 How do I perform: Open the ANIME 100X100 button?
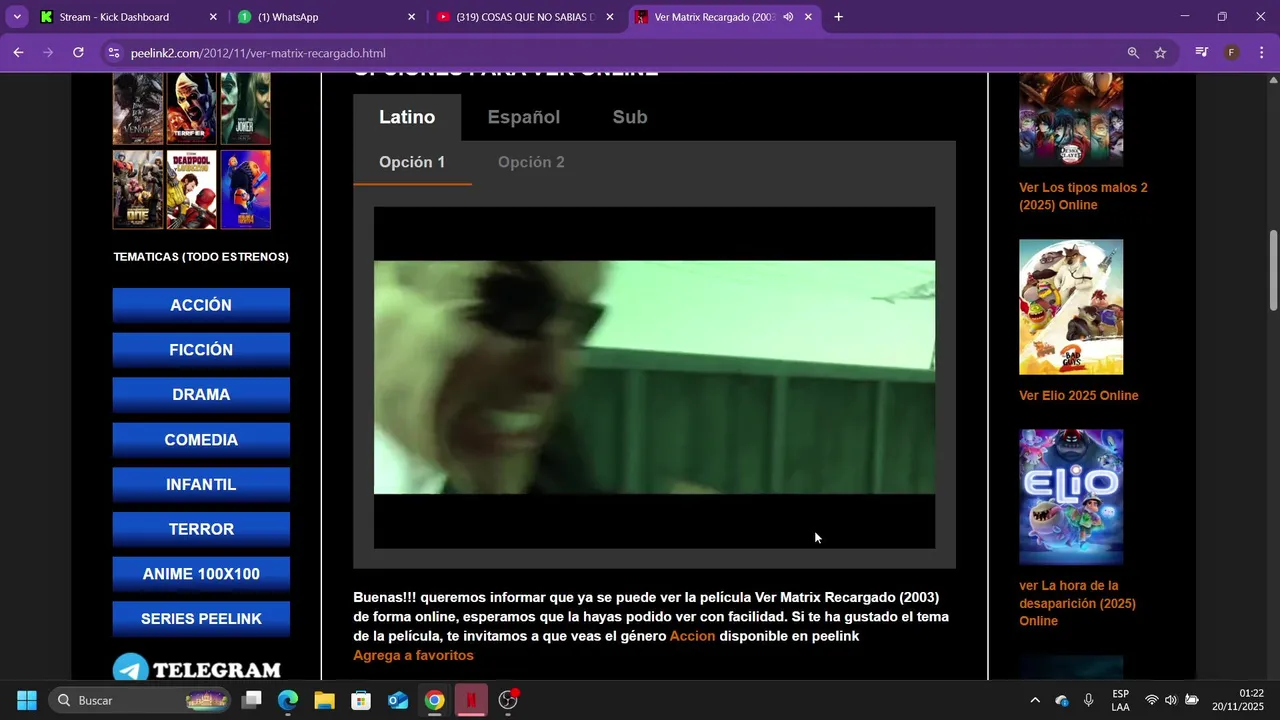click(x=201, y=574)
